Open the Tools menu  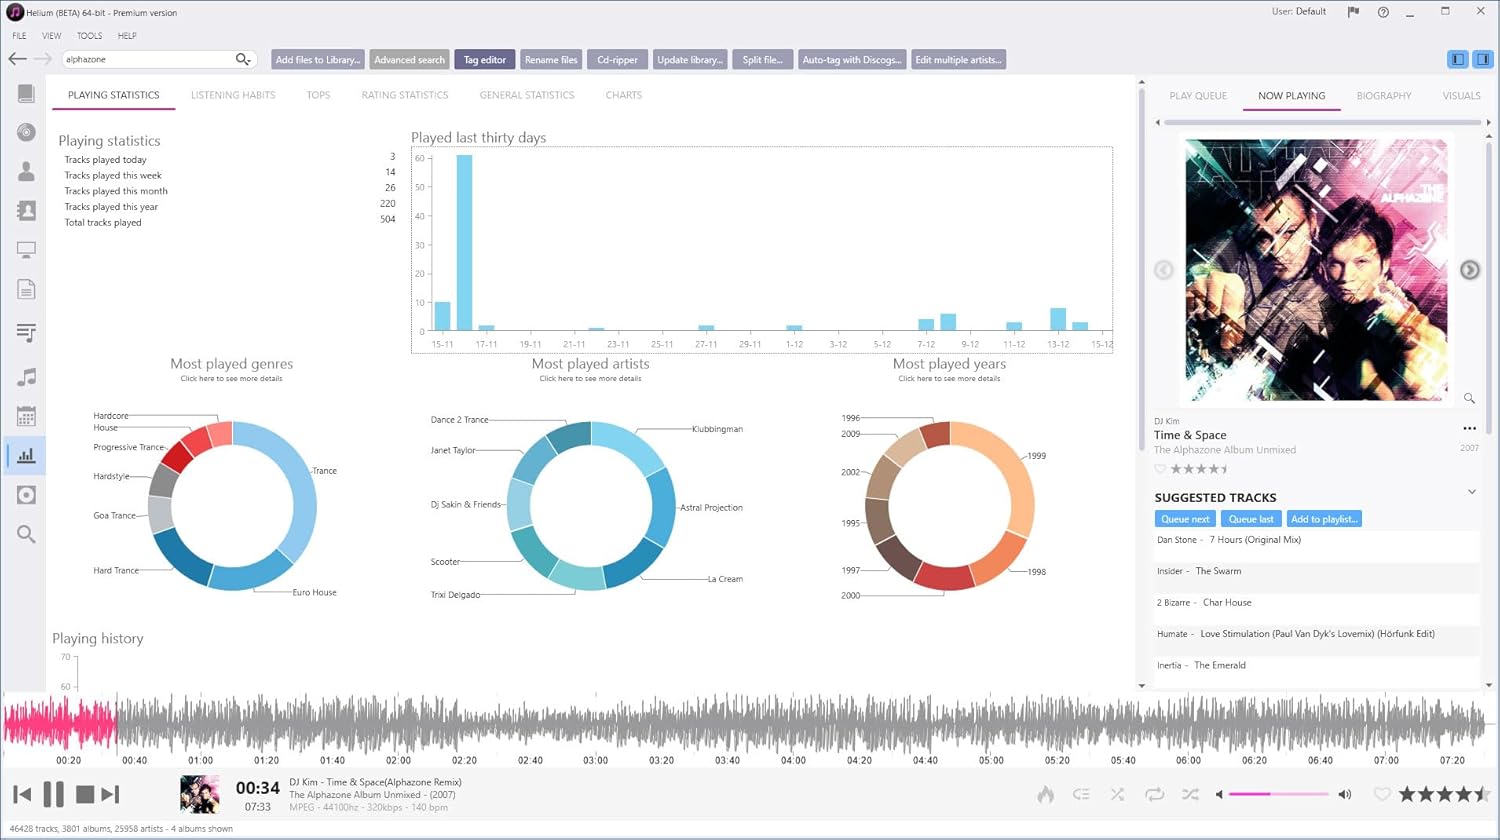click(89, 36)
